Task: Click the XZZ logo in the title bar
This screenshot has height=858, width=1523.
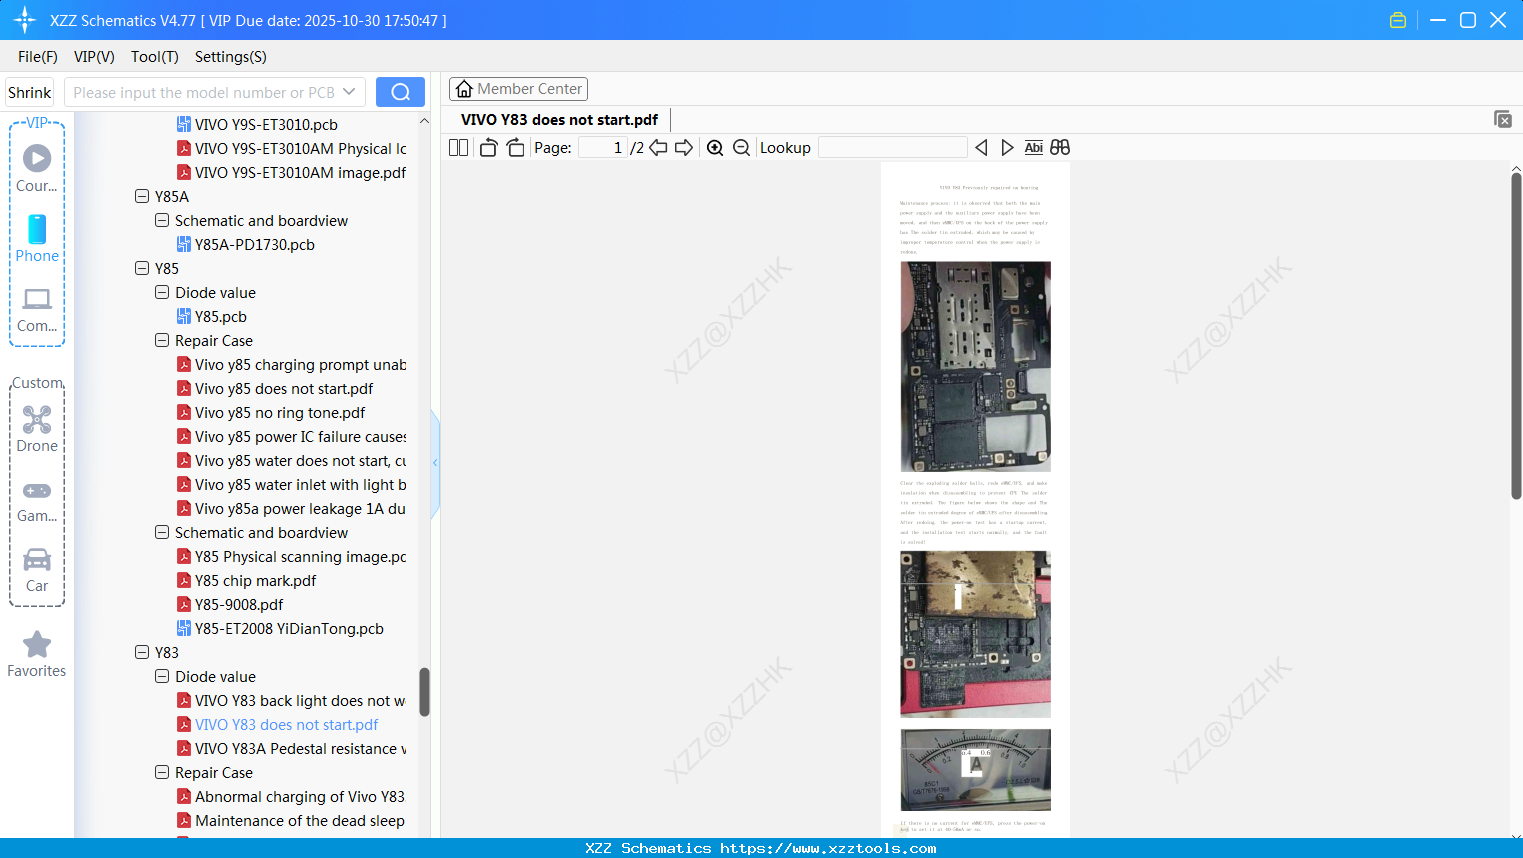Action: [x=25, y=20]
